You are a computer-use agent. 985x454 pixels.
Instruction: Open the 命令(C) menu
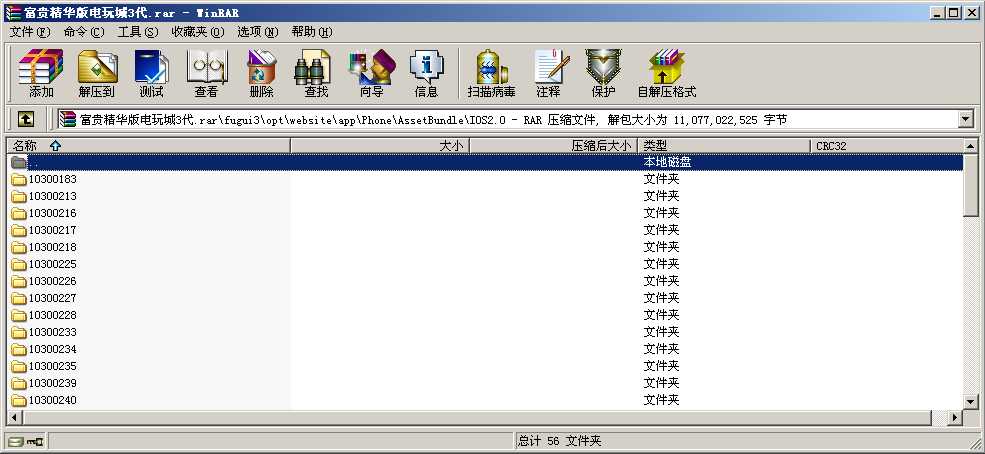tap(84, 32)
